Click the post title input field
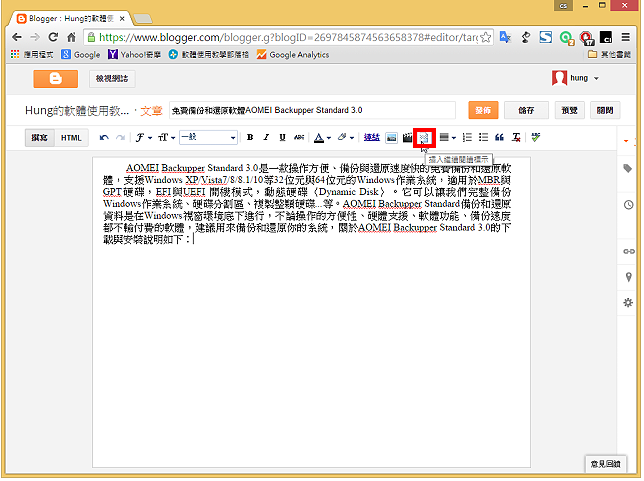Viewport: 644px width, 481px height. (312, 110)
